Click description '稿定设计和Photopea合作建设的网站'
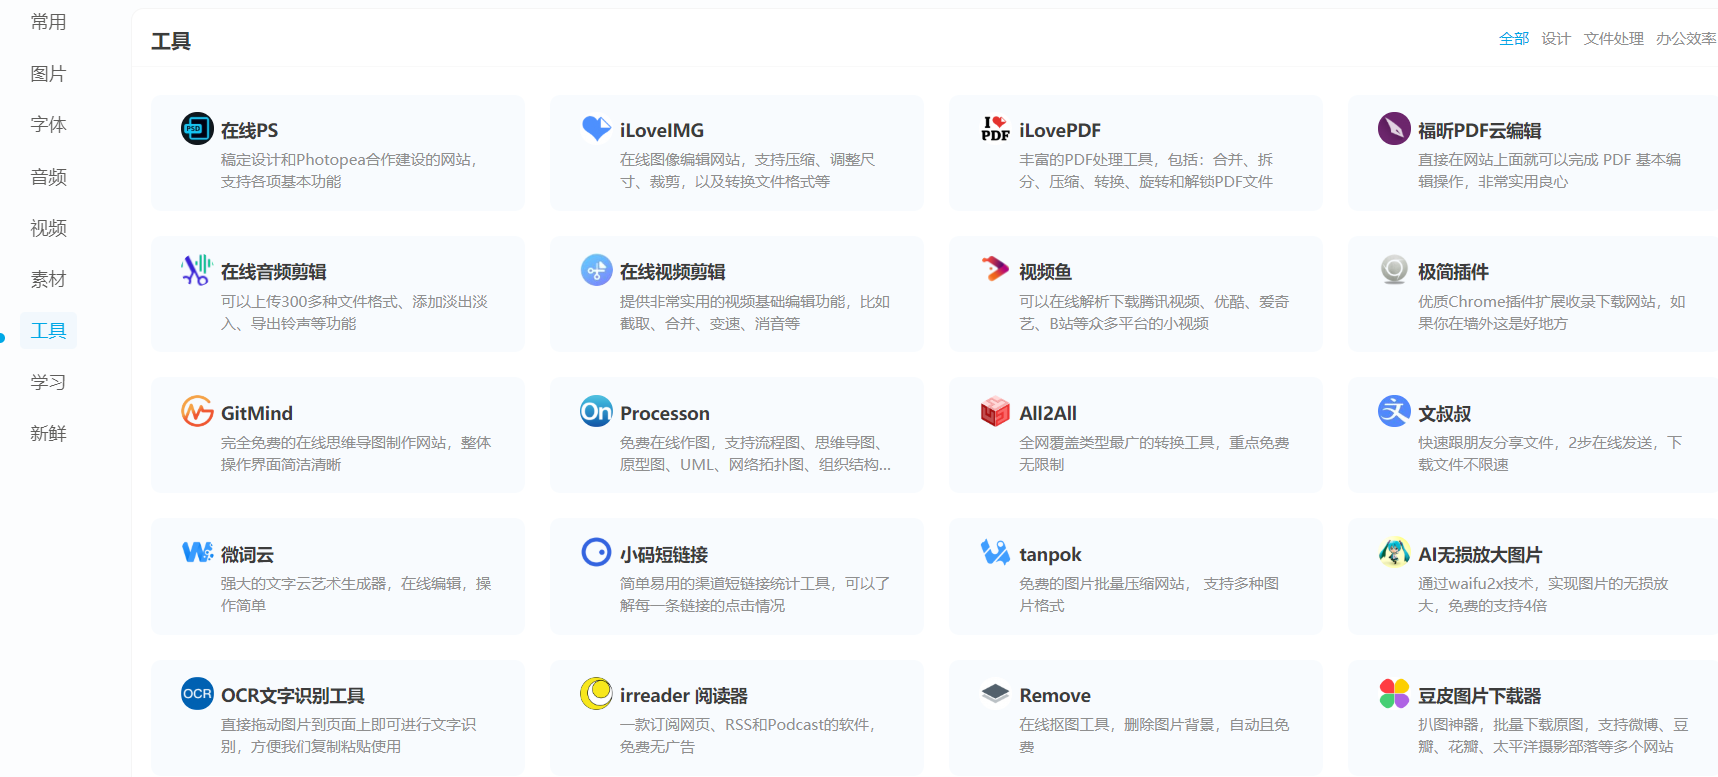Screen dimensions: 1718x777 click(346, 160)
